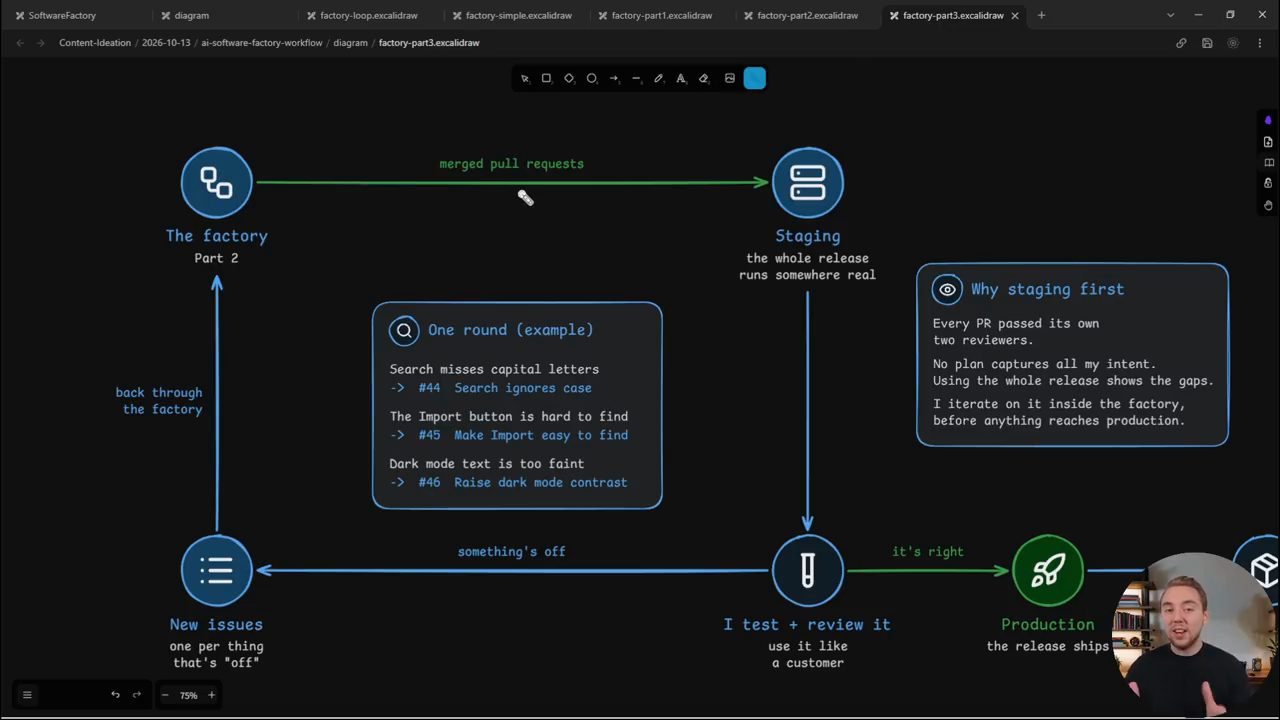This screenshot has height=720, width=1280.
Task: Close the factory-part3.excalidraw tab
Action: click(x=1015, y=15)
